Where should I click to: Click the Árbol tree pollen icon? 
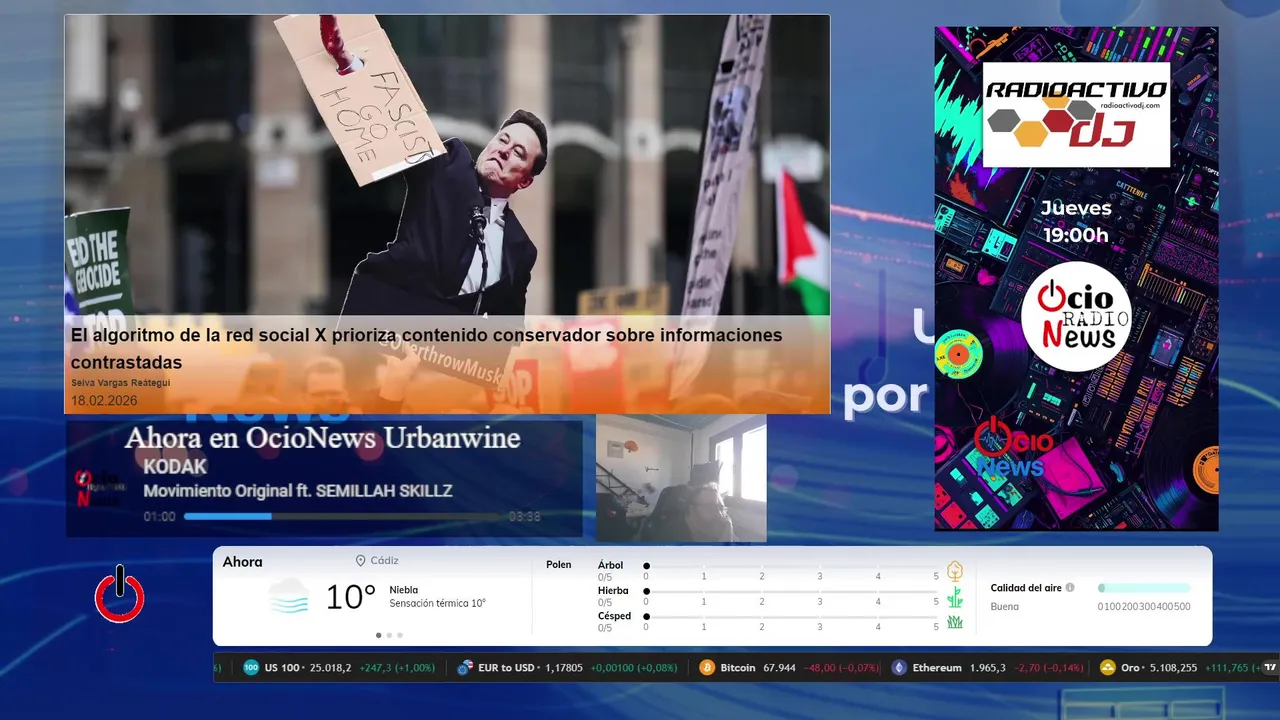[x=955, y=571]
